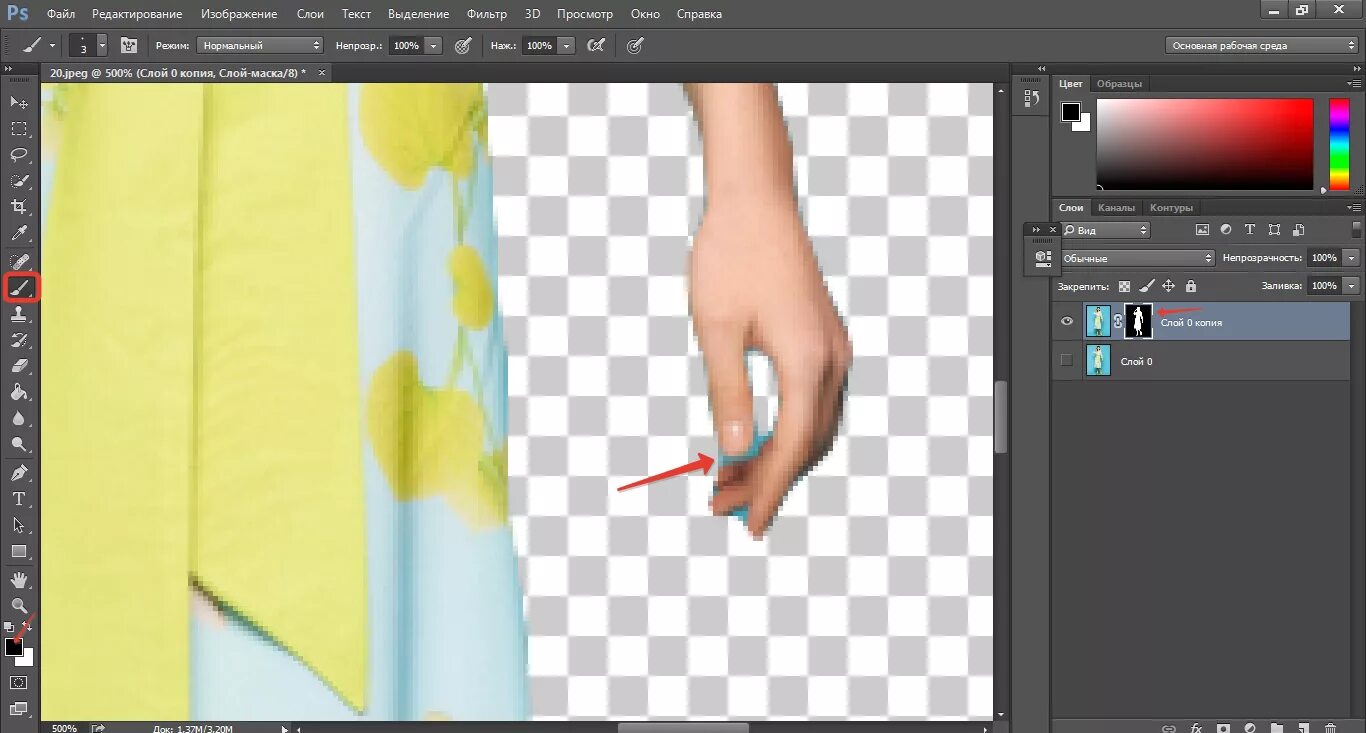Click the link layers icon at panel bottom
The height and width of the screenshot is (733, 1366).
(1168, 728)
